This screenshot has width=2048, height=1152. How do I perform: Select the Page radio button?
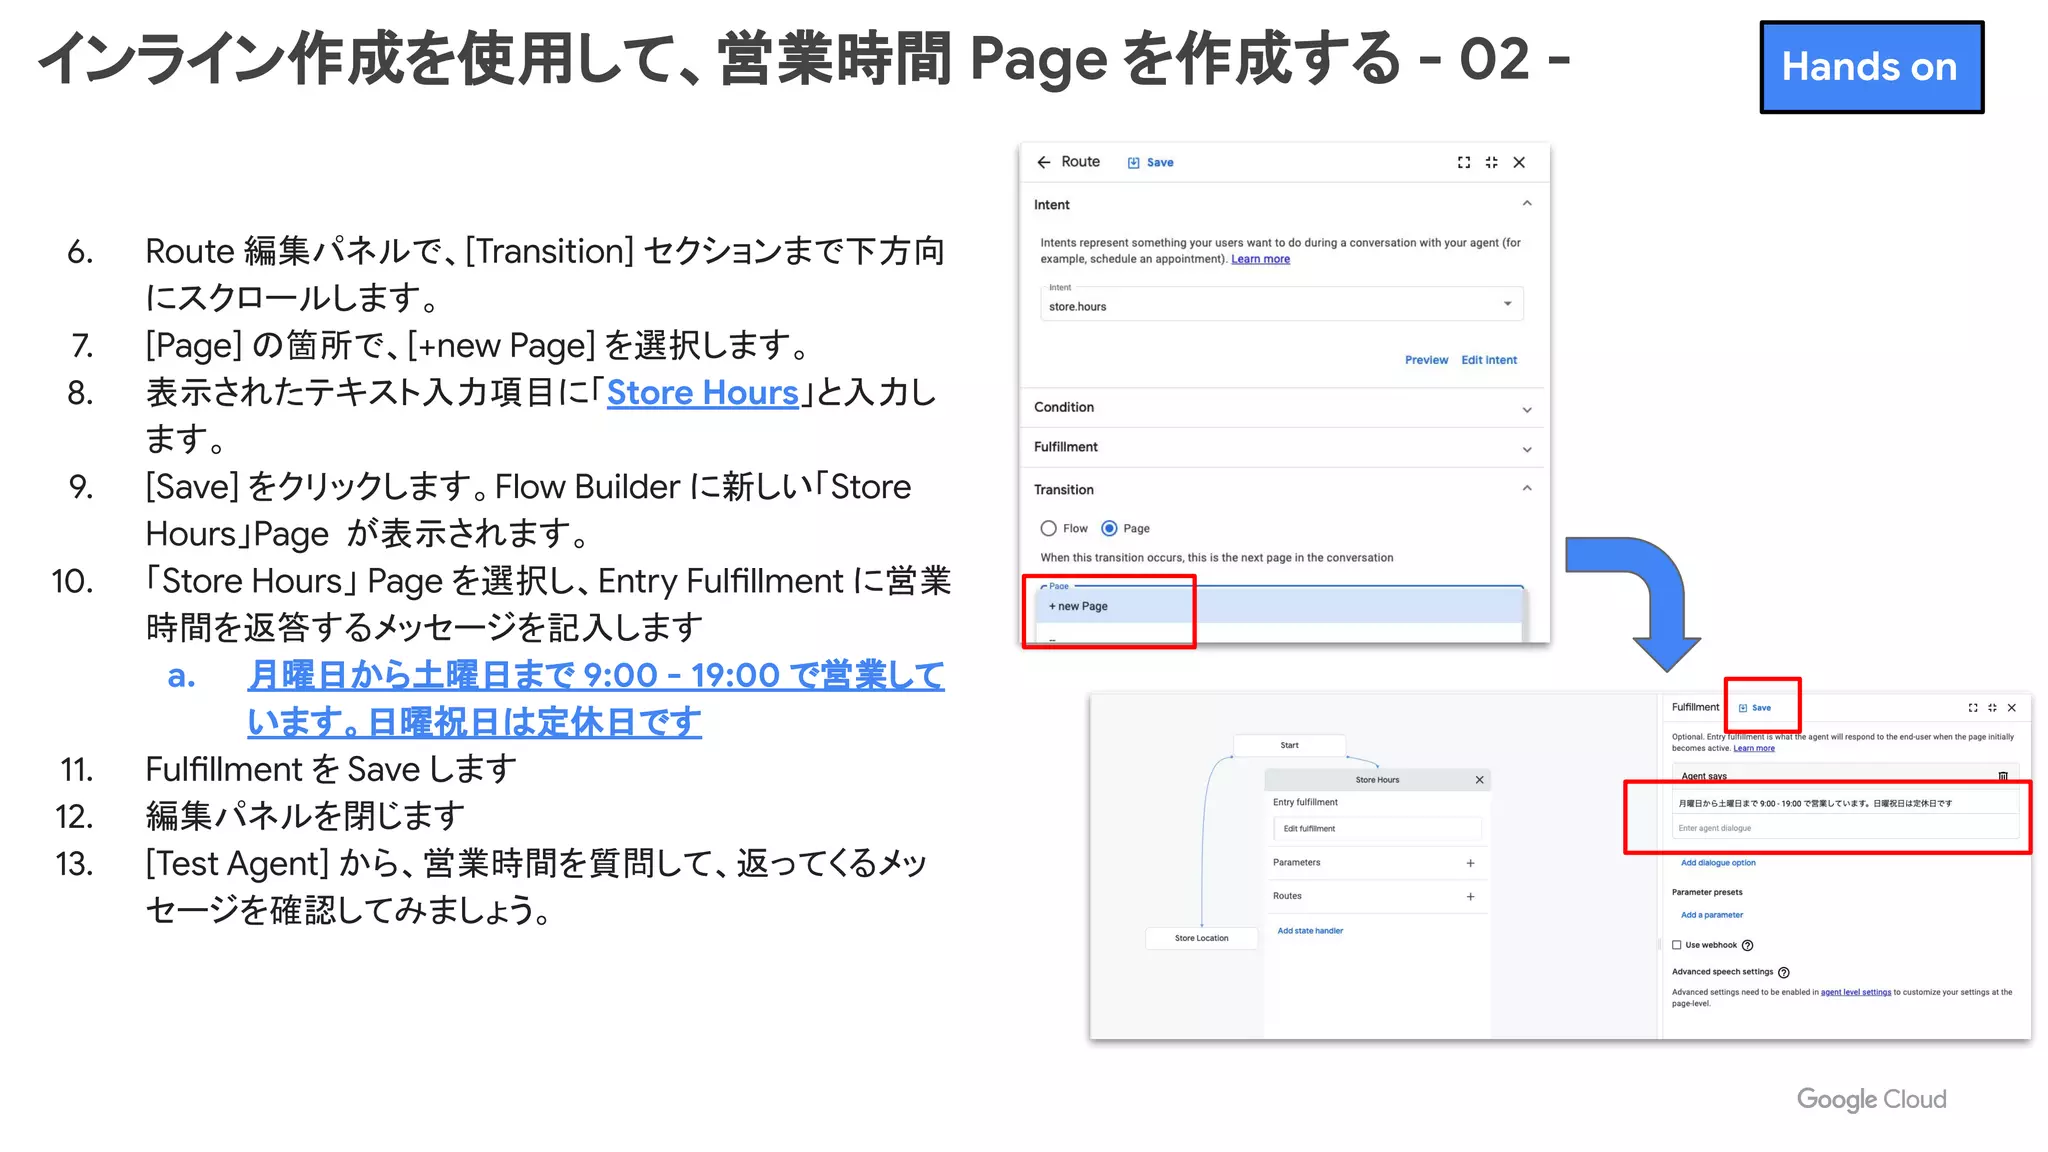1109,528
